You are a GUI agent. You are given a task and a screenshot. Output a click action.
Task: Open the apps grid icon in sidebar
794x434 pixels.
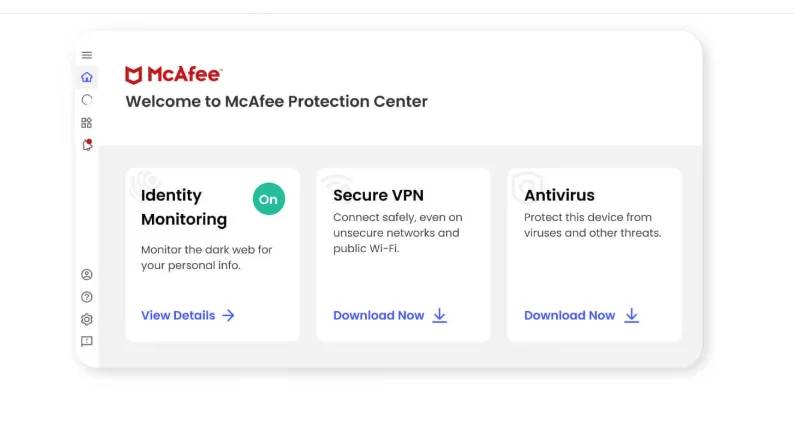pyautogui.click(x=87, y=123)
